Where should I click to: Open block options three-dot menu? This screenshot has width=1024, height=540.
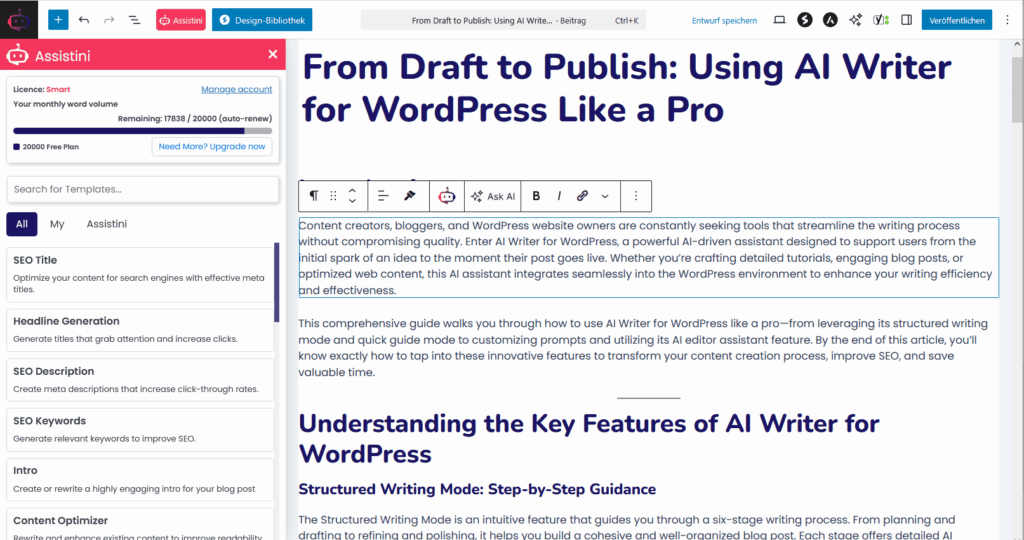pos(636,196)
